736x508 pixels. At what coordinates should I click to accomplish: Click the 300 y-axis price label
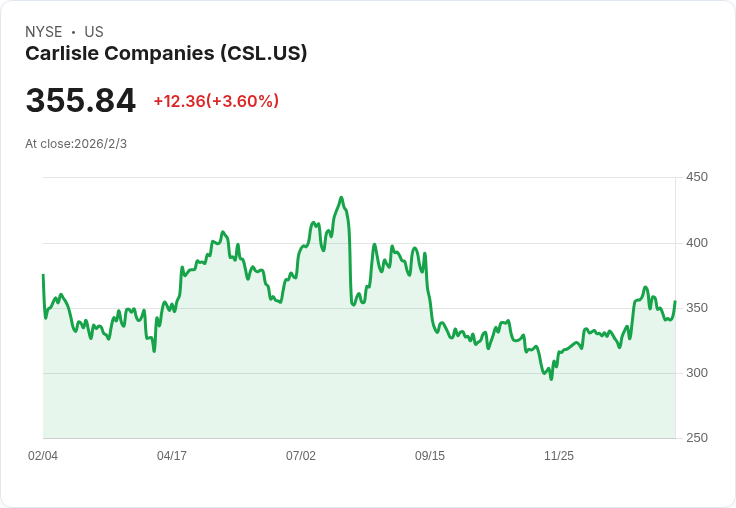(x=697, y=373)
